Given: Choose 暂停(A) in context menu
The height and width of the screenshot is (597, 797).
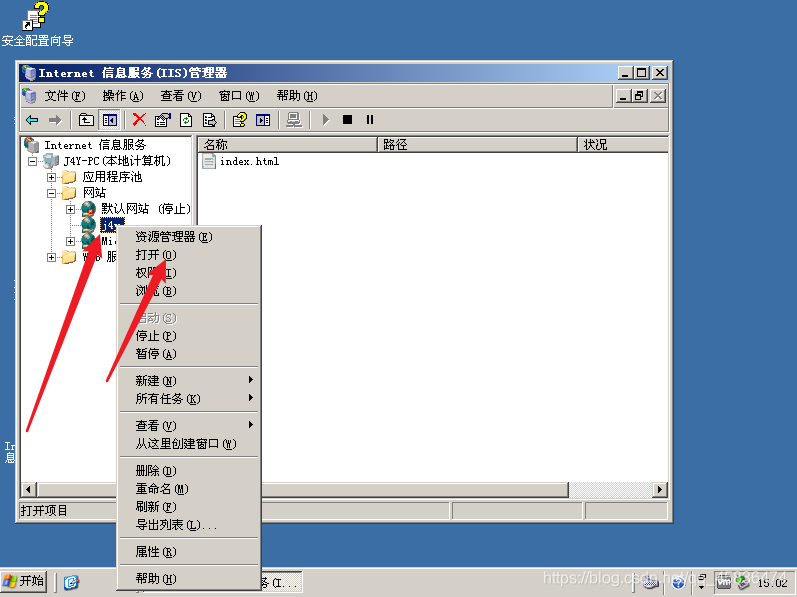Looking at the screenshot, I should [x=189, y=354].
